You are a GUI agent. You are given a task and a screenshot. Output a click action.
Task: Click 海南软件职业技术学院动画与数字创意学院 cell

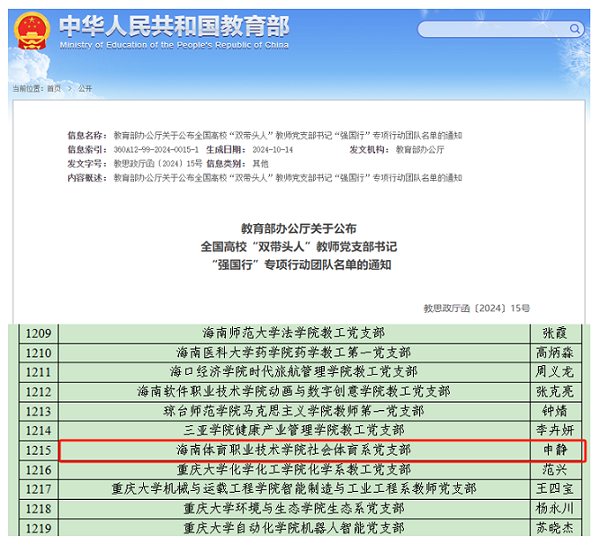[293, 392]
